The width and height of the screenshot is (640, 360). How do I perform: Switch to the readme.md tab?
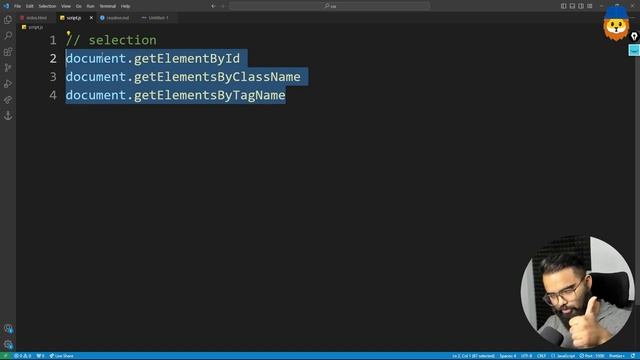coord(118,18)
